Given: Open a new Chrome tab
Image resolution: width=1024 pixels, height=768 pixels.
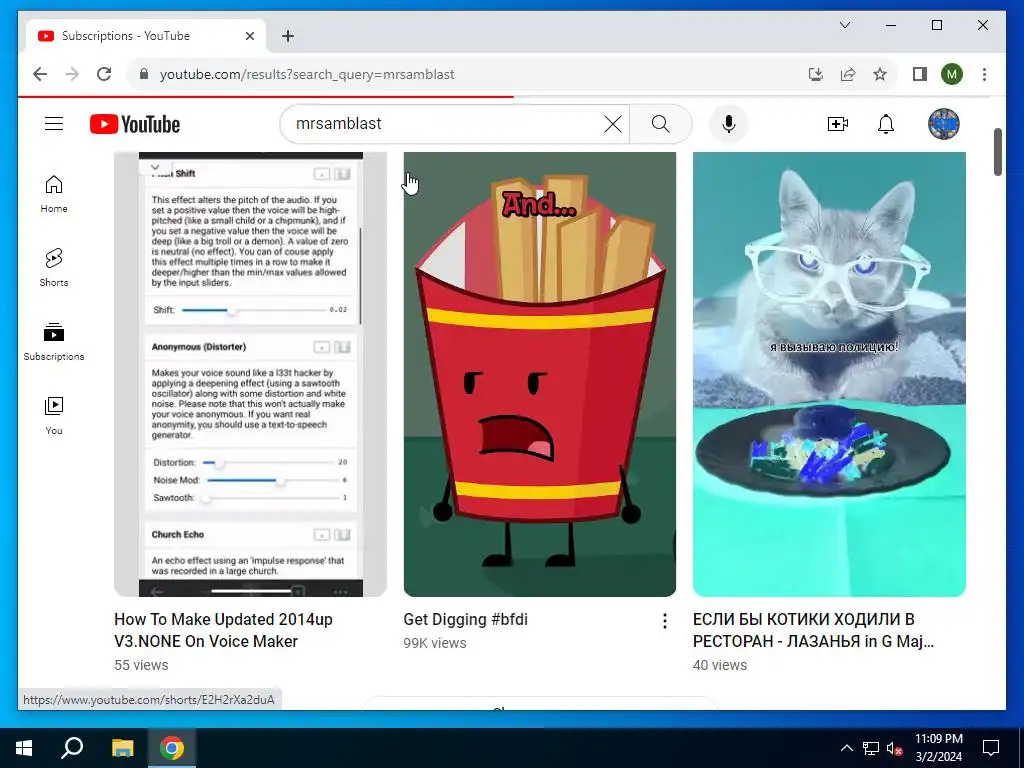Looking at the screenshot, I should 288,36.
